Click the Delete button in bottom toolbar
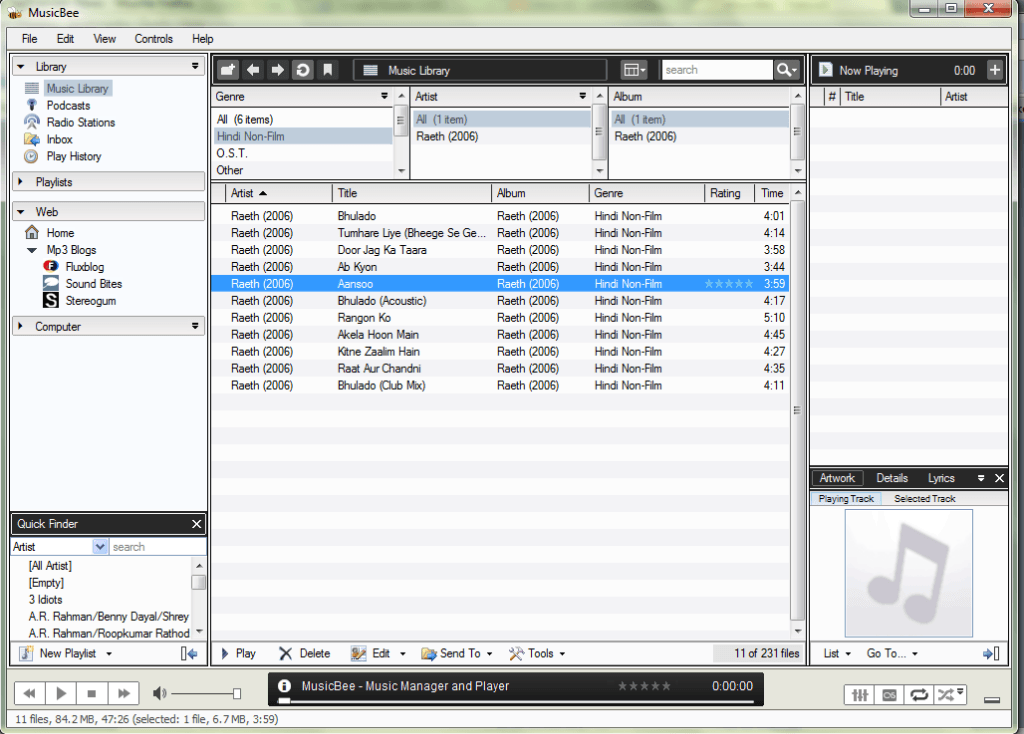This screenshot has width=1024, height=734. coord(304,653)
